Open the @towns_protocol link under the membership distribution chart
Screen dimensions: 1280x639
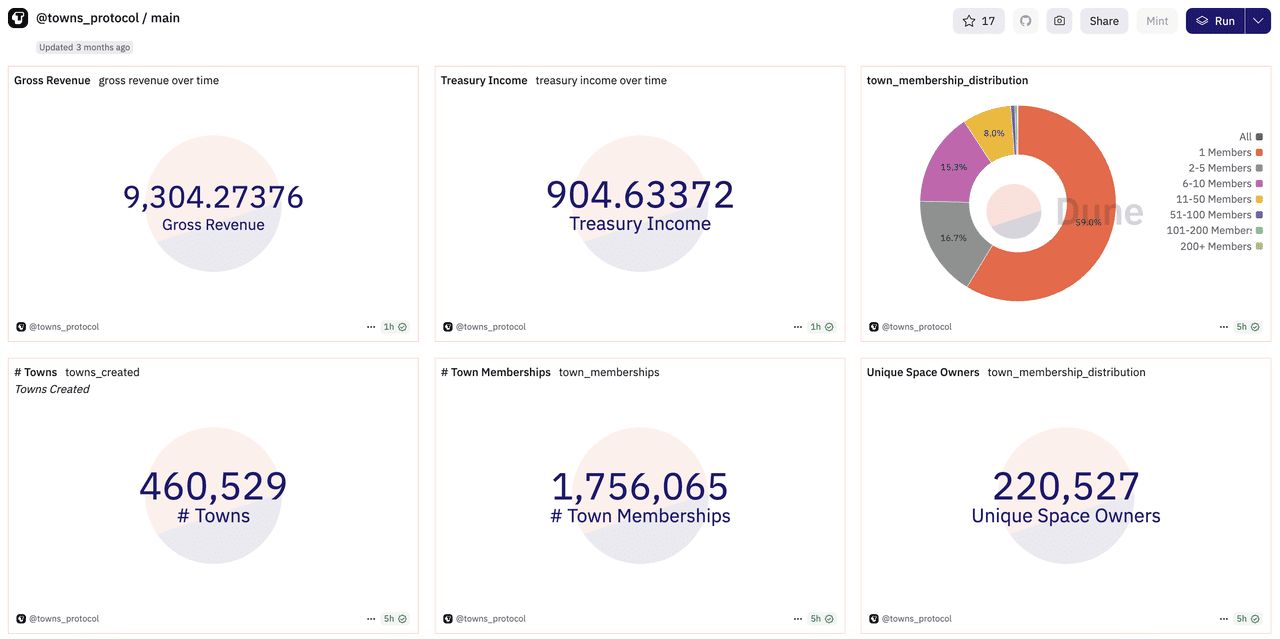pos(916,327)
